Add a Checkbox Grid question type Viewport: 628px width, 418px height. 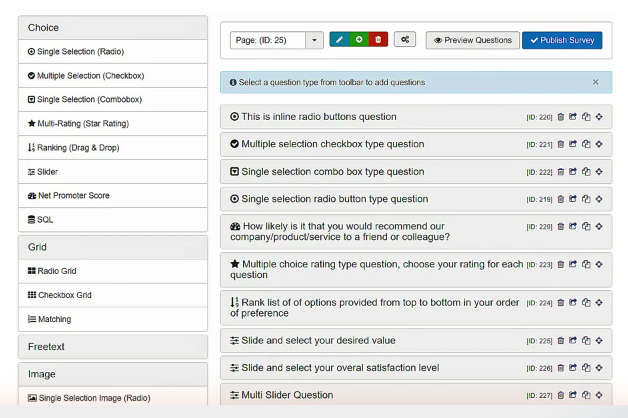[x=113, y=295]
